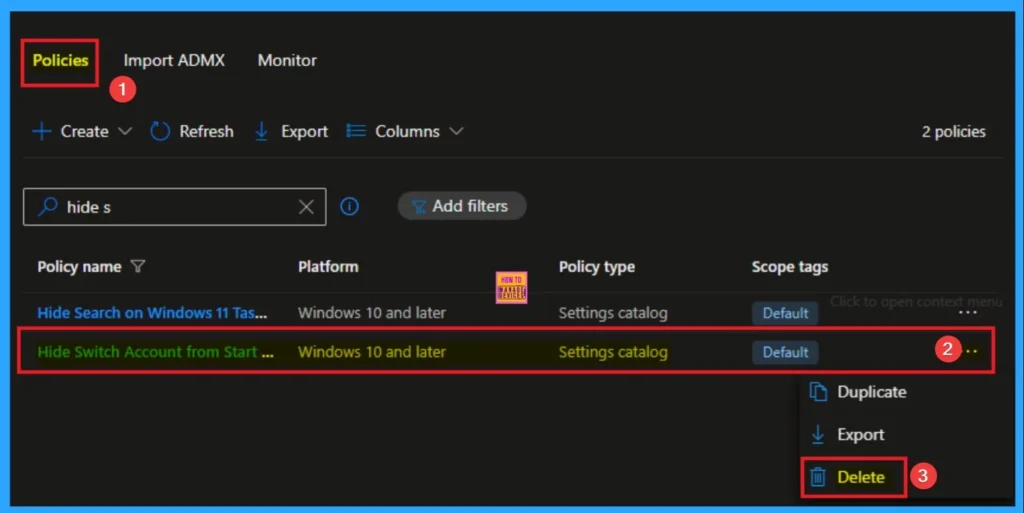Click the Refresh circular arrow icon
The height and width of the screenshot is (513, 1024).
tap(160, 131)
